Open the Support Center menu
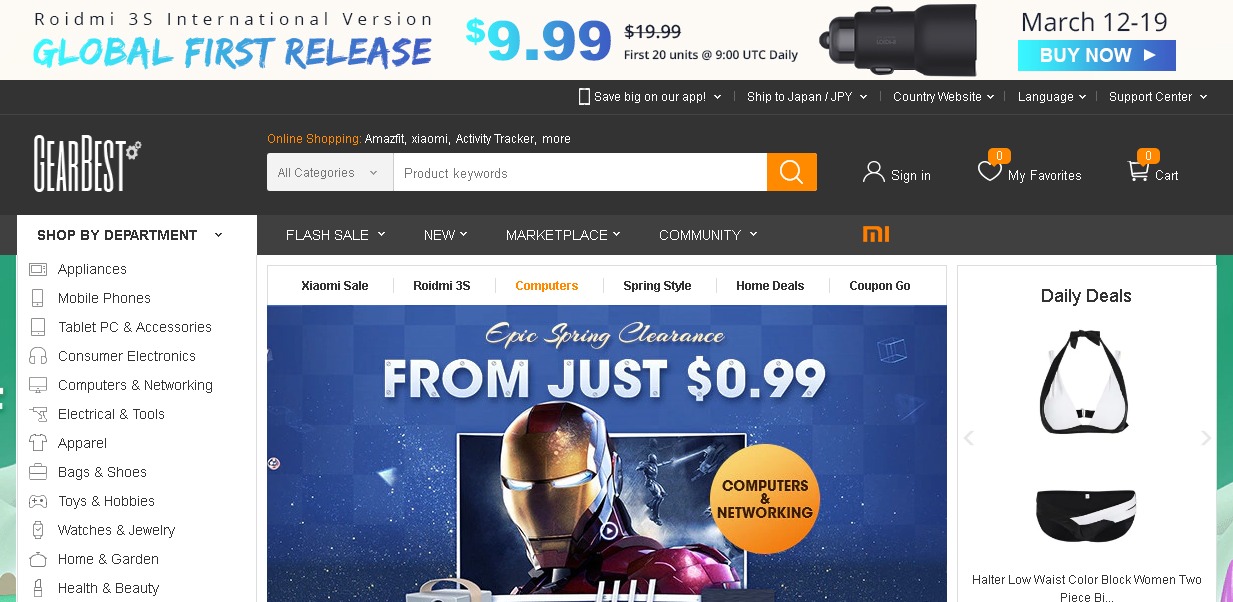This screenshot has width=1233, height=602. pyautogui.click(x=1158, y=97)
